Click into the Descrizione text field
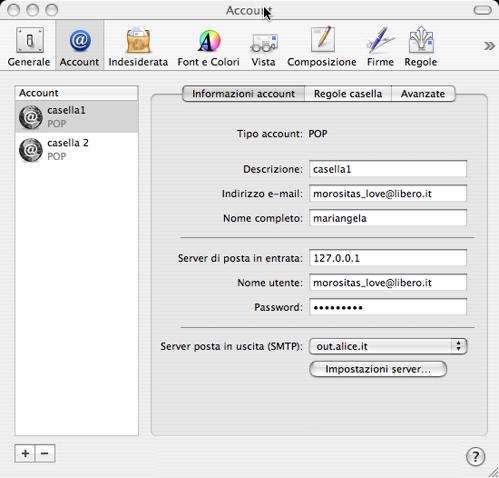The image size is (499, 478). click(x=388, y=169)
